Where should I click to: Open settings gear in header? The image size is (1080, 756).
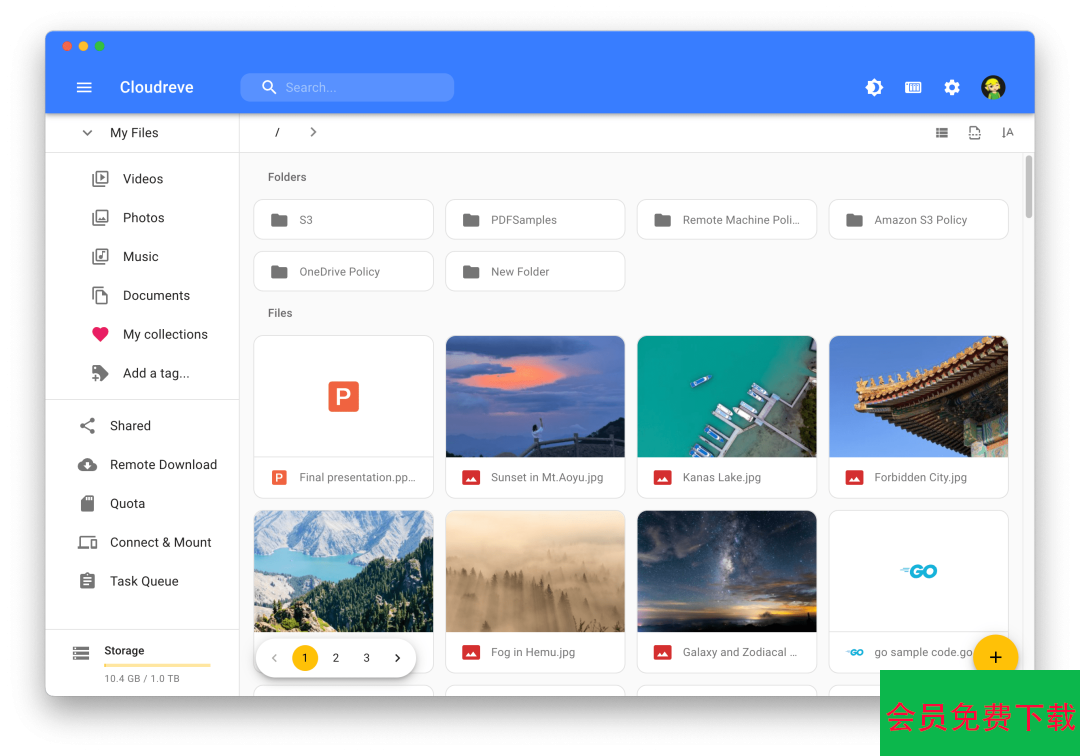pyautogui.click(x=952, y=88)
